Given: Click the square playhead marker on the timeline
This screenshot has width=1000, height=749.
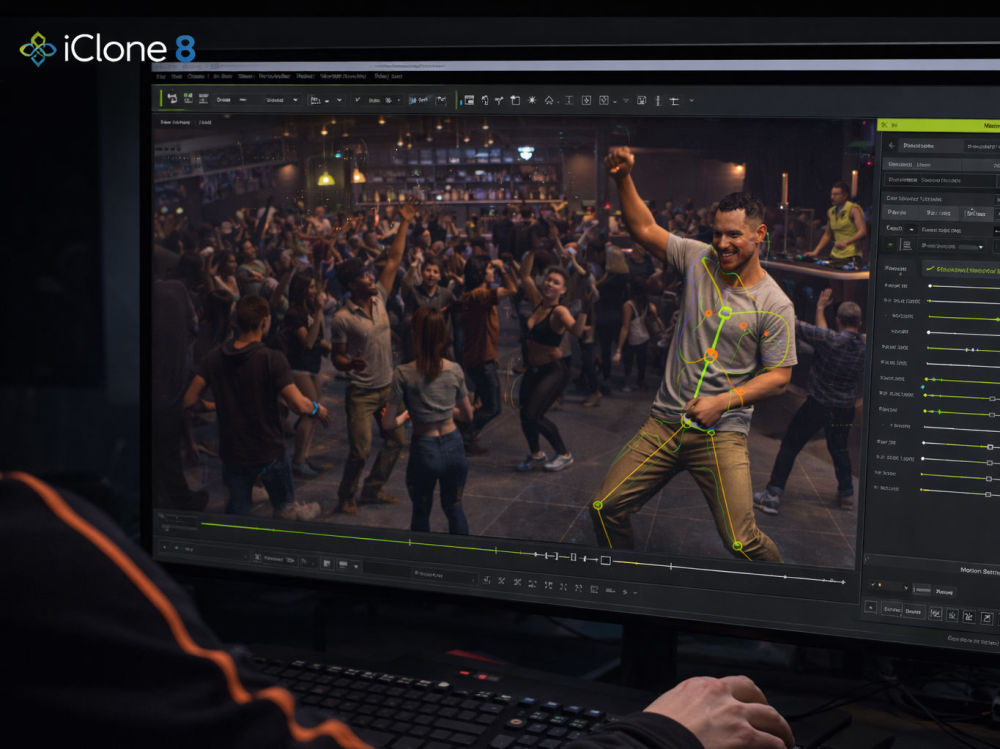Looking at the screenshot, I should click(606, 561).
